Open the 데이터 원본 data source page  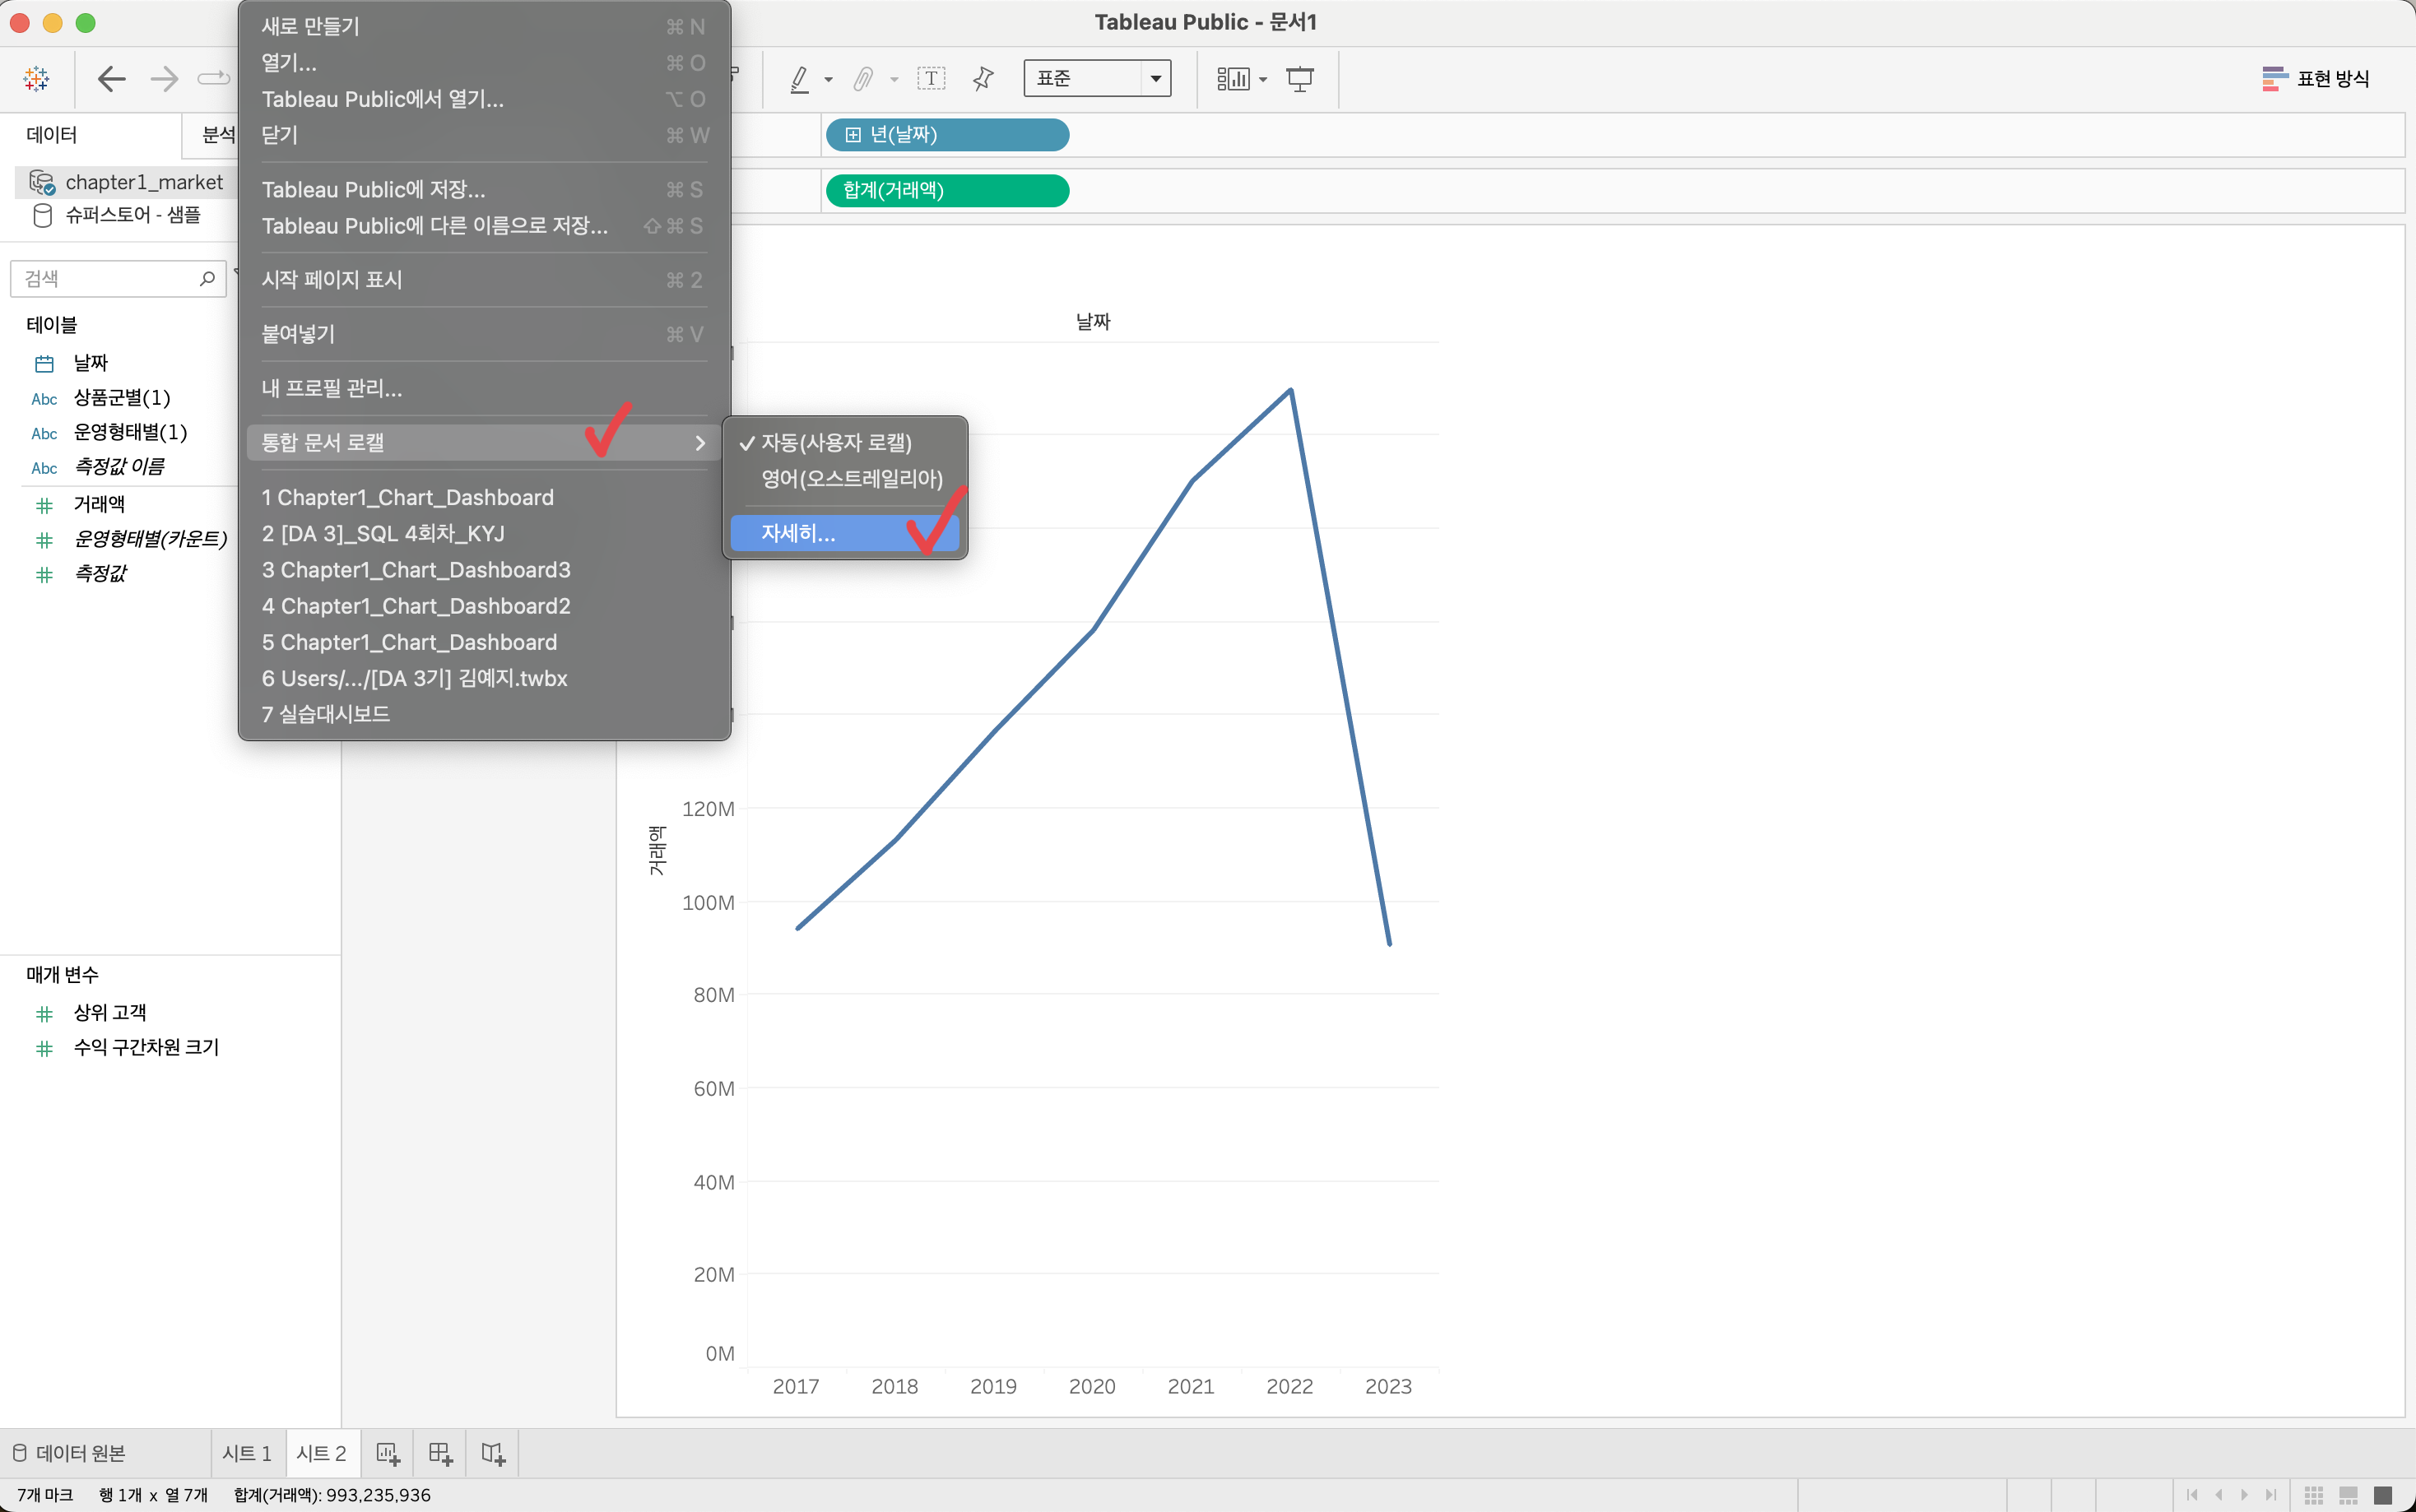[70, 1453]
